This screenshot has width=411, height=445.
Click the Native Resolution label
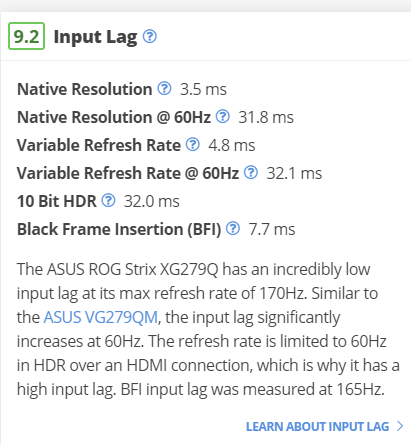coord(85,89)
